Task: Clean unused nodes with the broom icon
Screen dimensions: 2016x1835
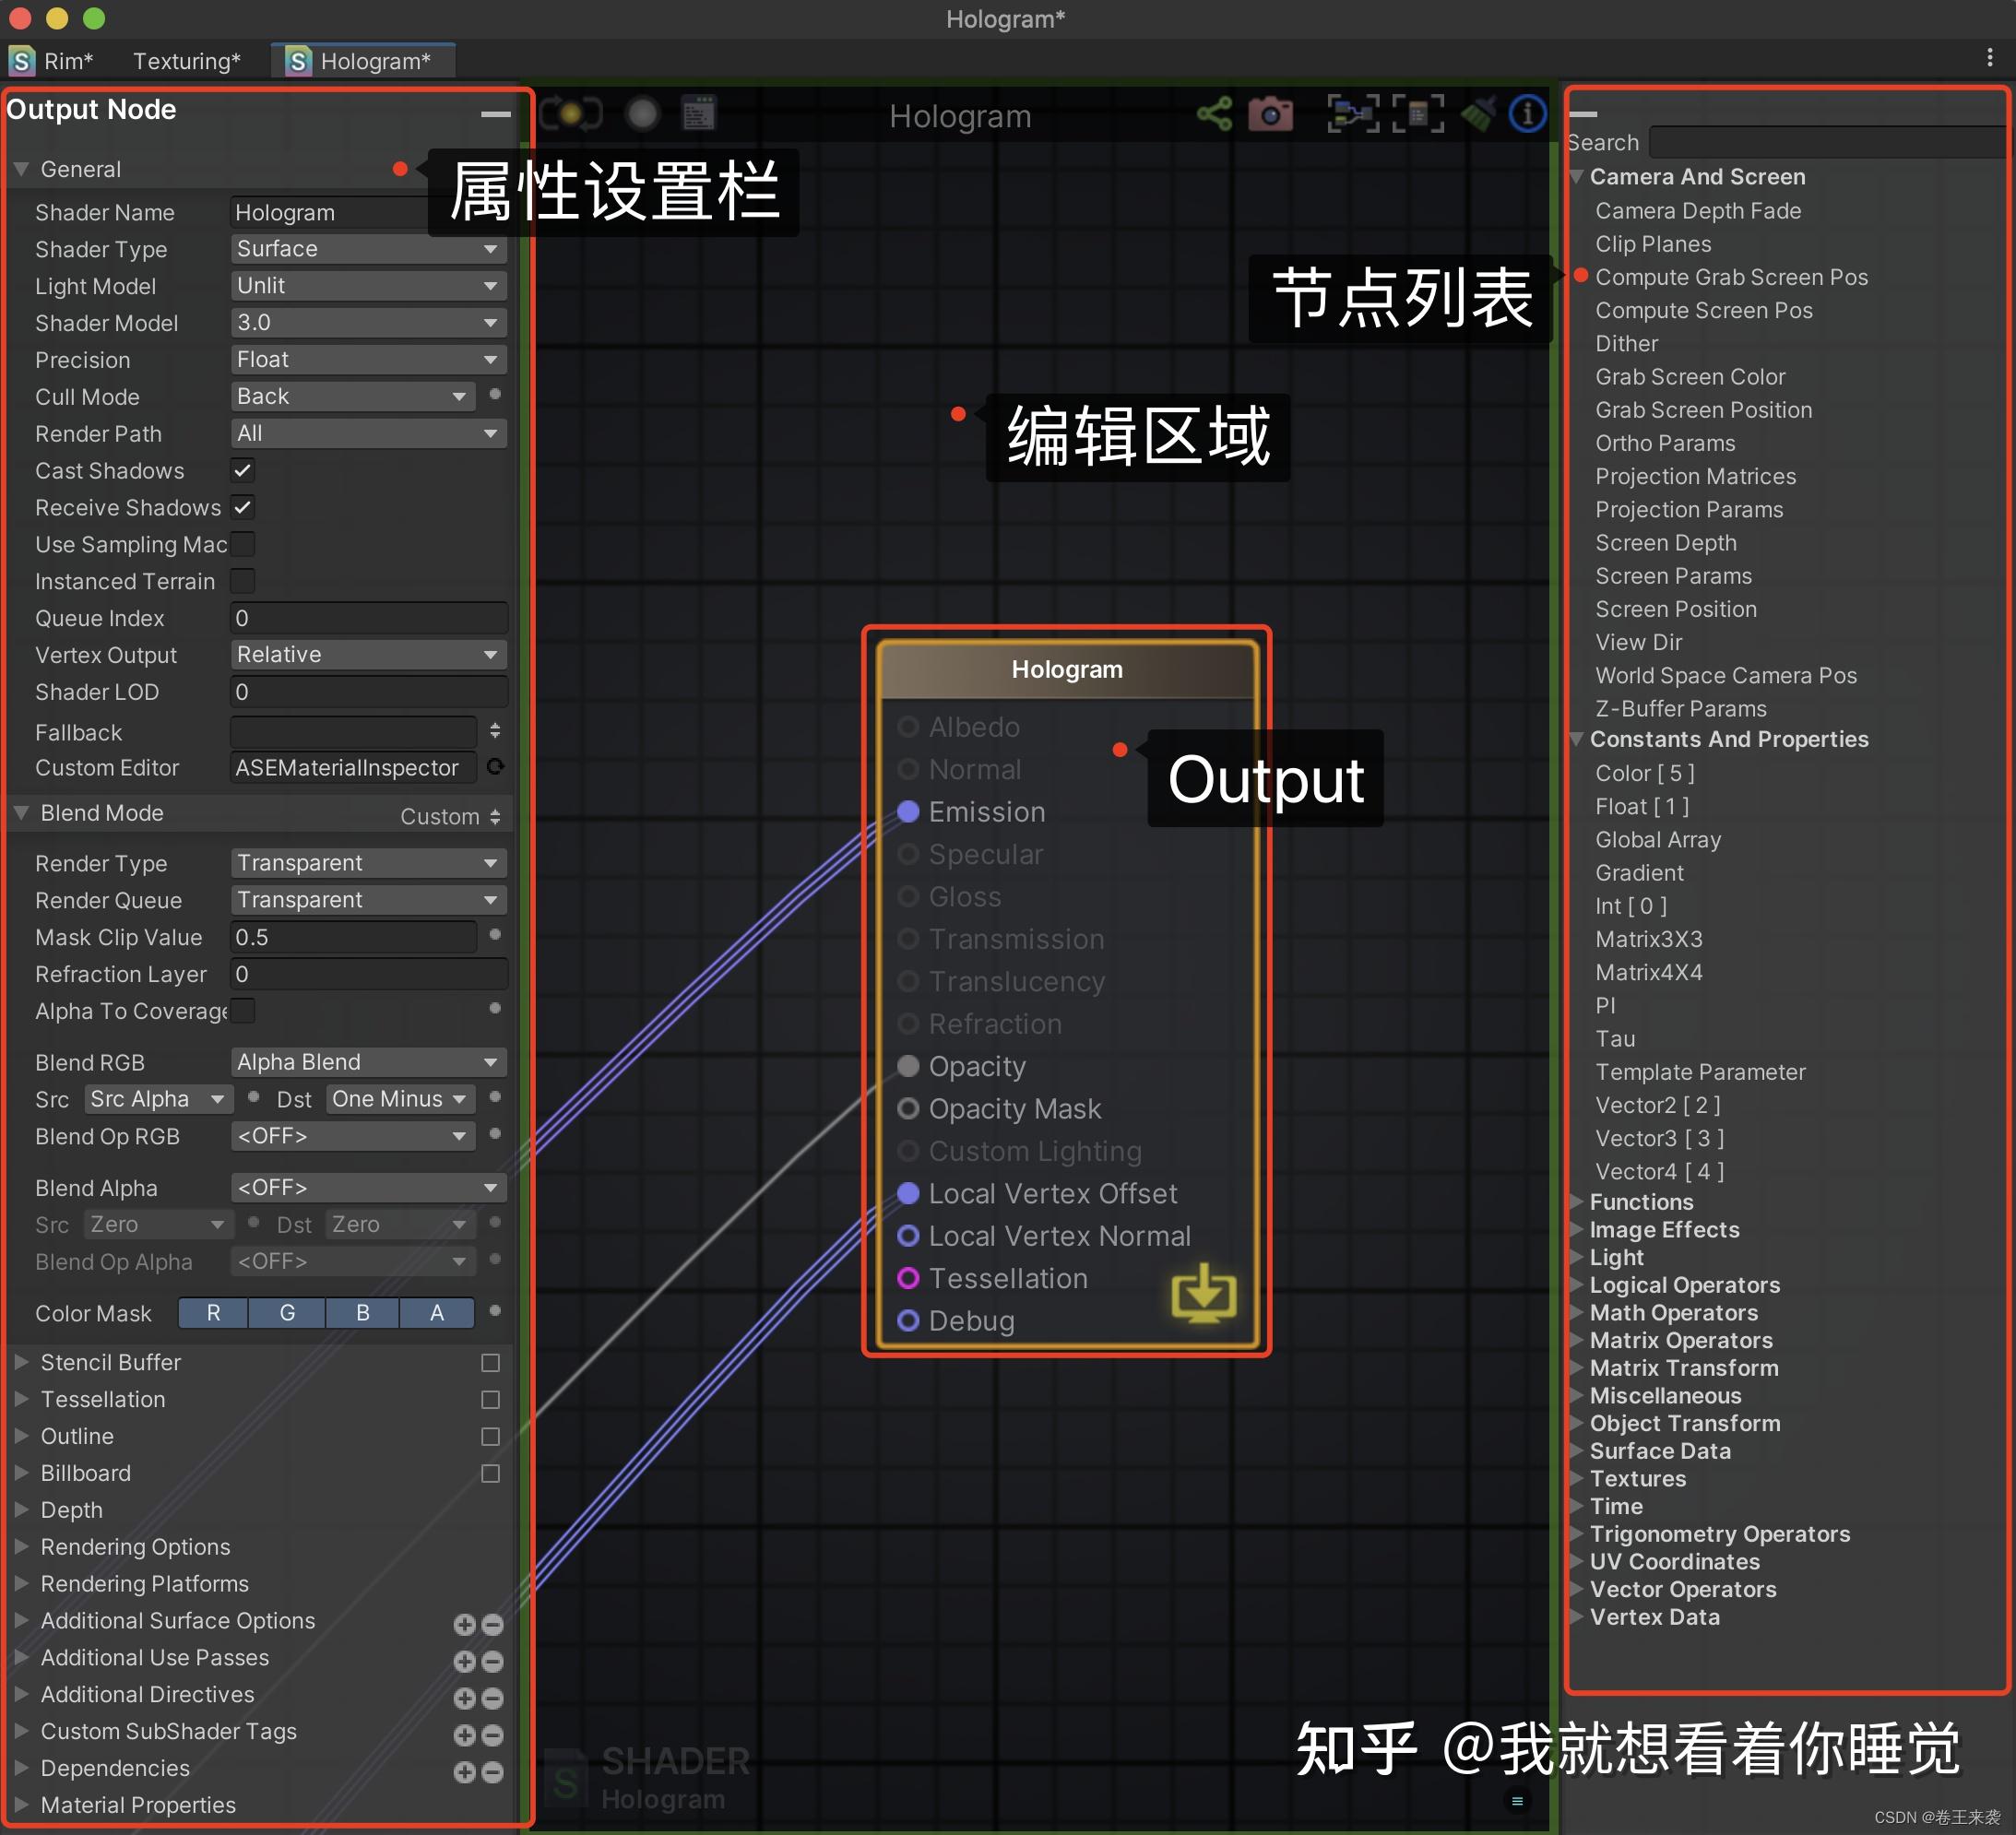Action: (x=1480, y=112)
